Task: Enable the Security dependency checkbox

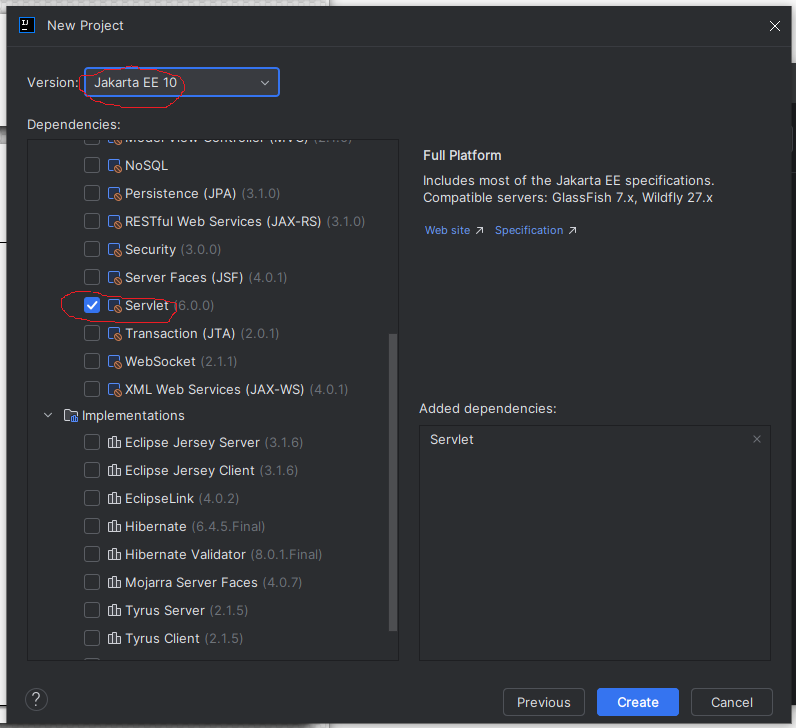Action: 92,249
